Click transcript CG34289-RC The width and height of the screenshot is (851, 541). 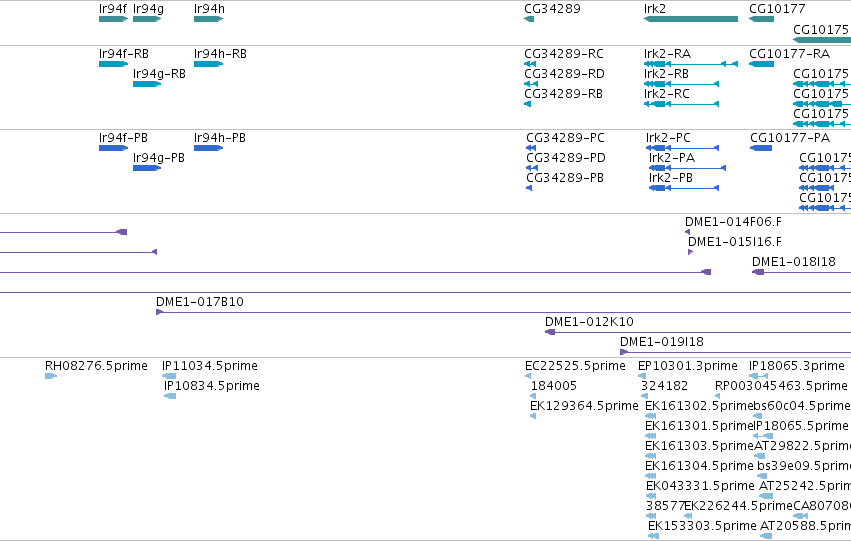click(x=530, y=64)
